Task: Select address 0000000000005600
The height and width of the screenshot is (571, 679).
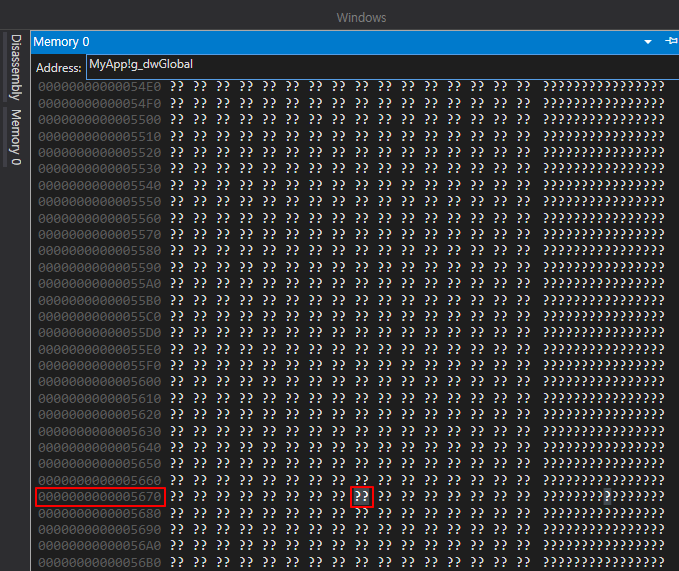Action: click(x=100, y=382)
